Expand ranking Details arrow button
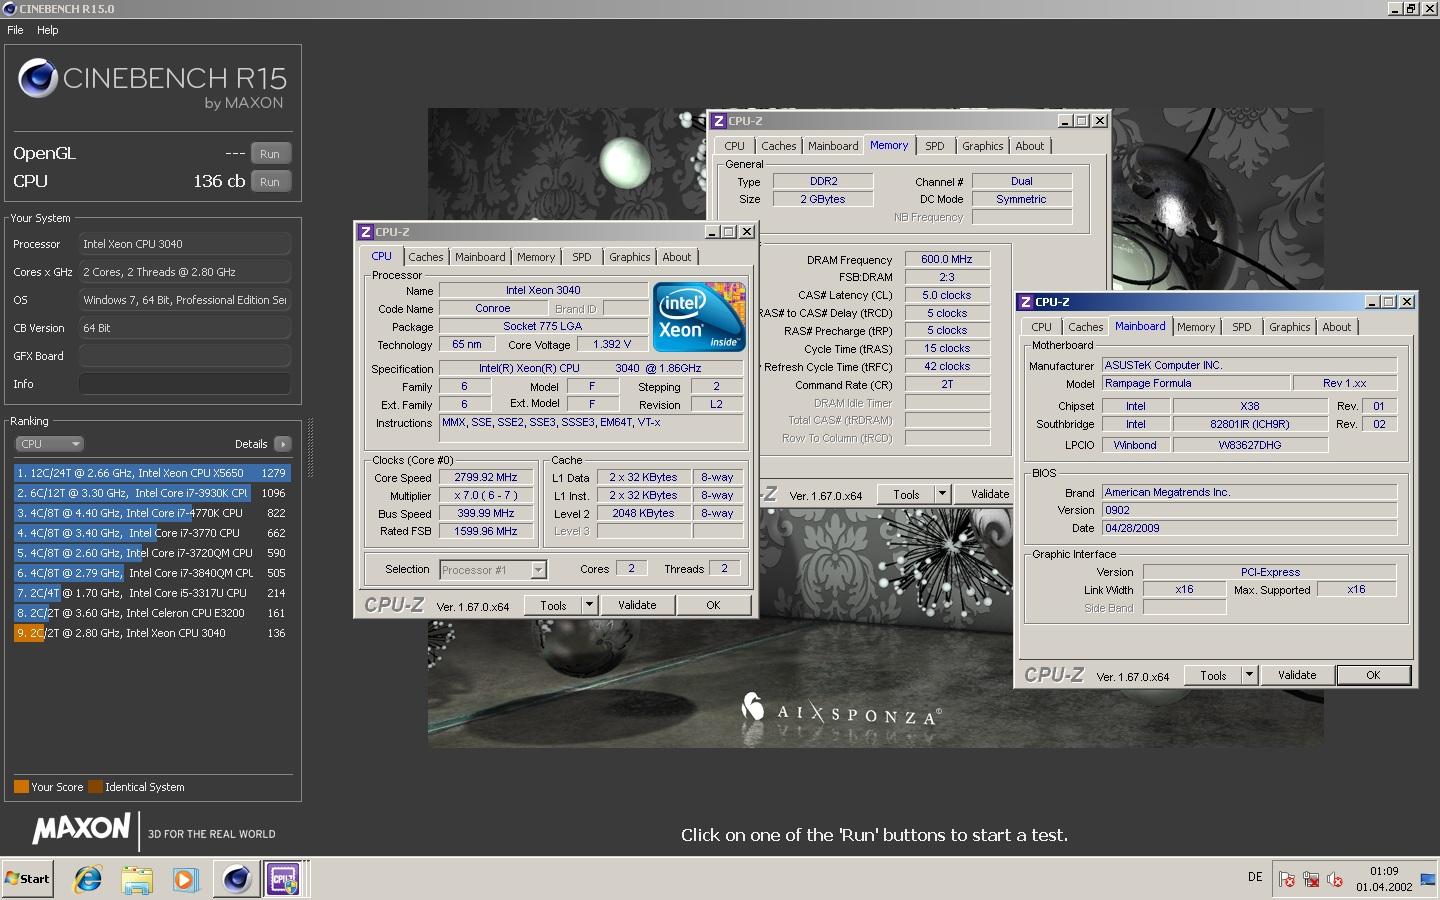 282,444
